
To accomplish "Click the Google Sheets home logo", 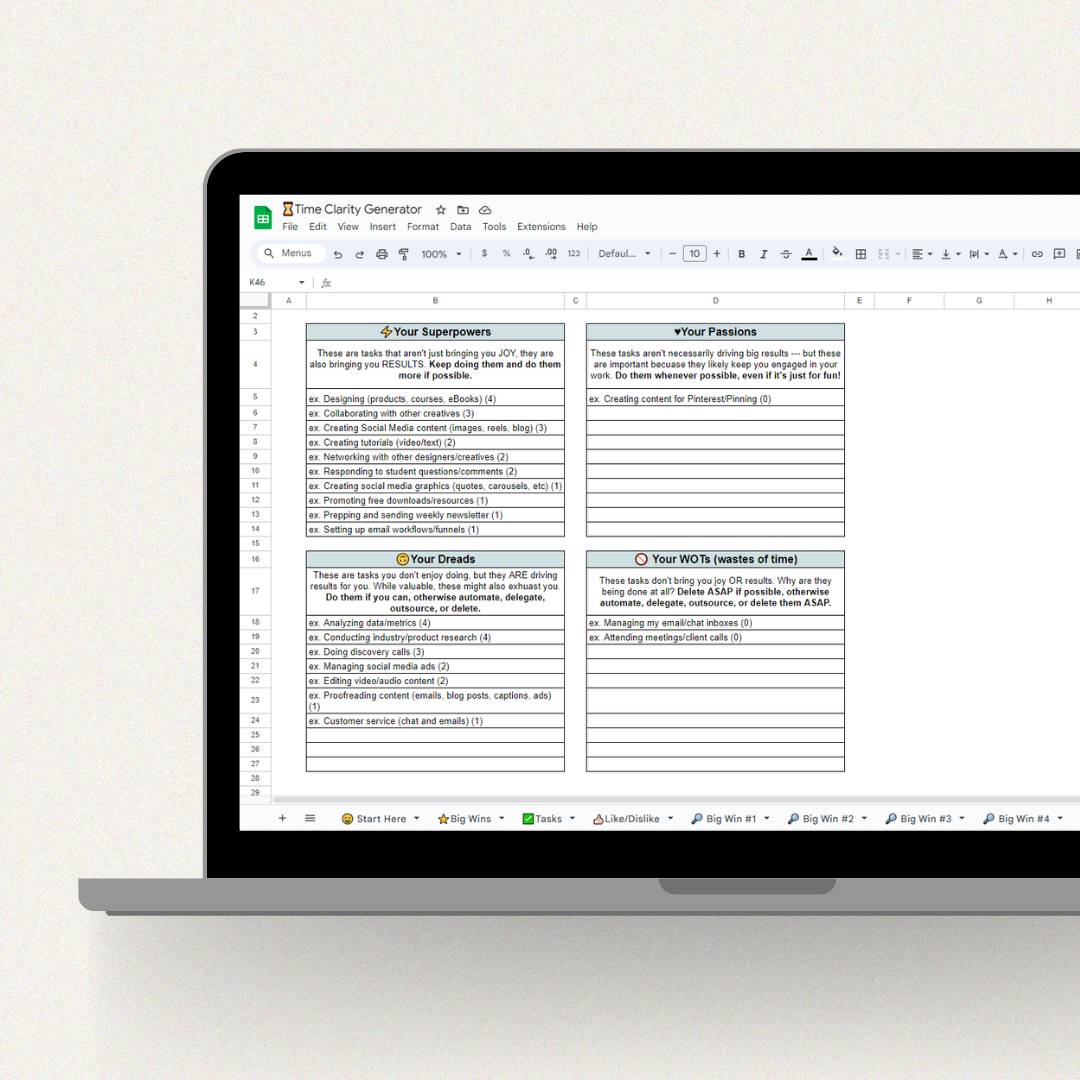I will 263,218.
